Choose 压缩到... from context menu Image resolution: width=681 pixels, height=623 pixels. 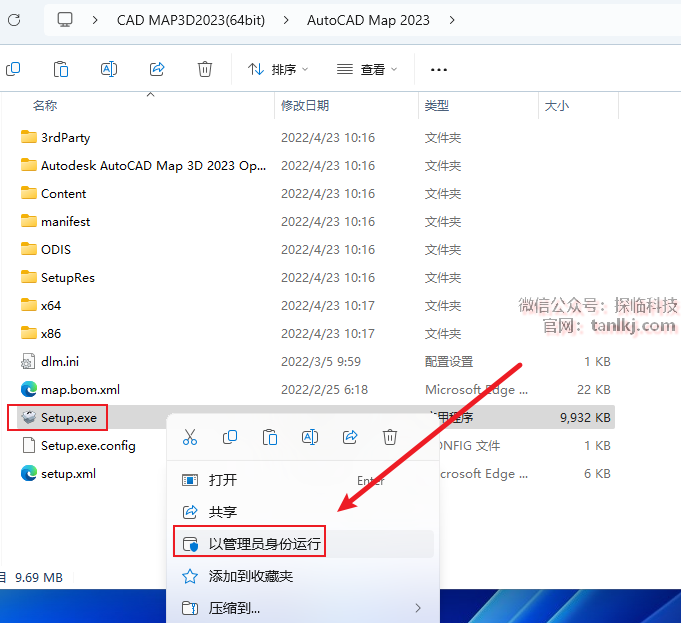click(x=303, y=608)
